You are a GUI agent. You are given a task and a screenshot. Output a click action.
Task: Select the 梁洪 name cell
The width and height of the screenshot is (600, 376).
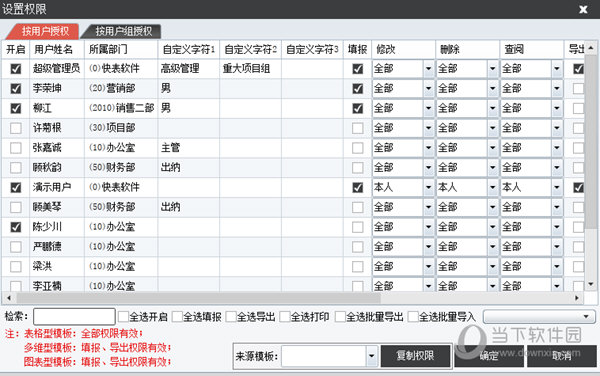click(x=57, y=267)
